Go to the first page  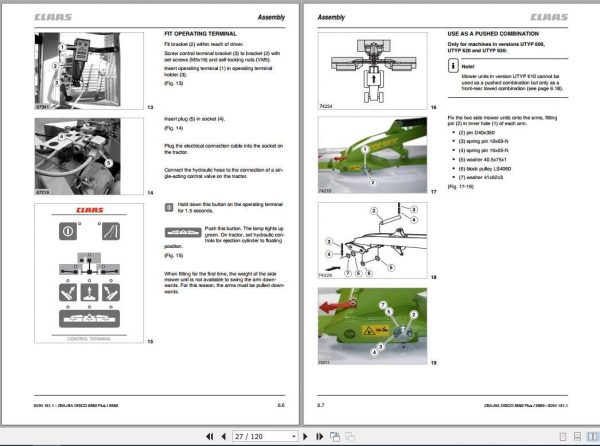pyautogui.click(x=210, y=436)
